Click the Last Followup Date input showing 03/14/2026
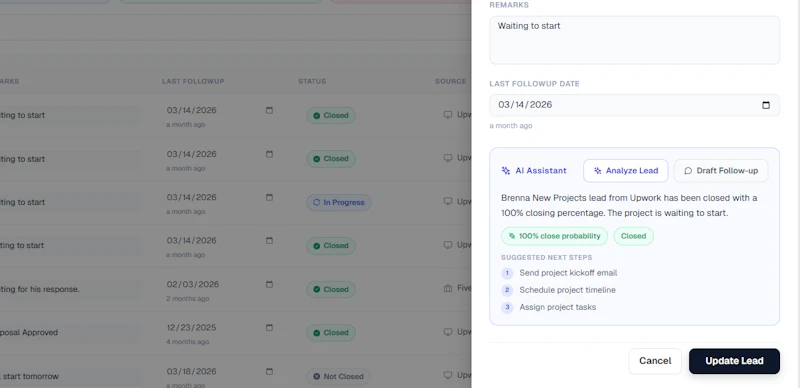Screen dimensions: 800x388 click(634, 105)
